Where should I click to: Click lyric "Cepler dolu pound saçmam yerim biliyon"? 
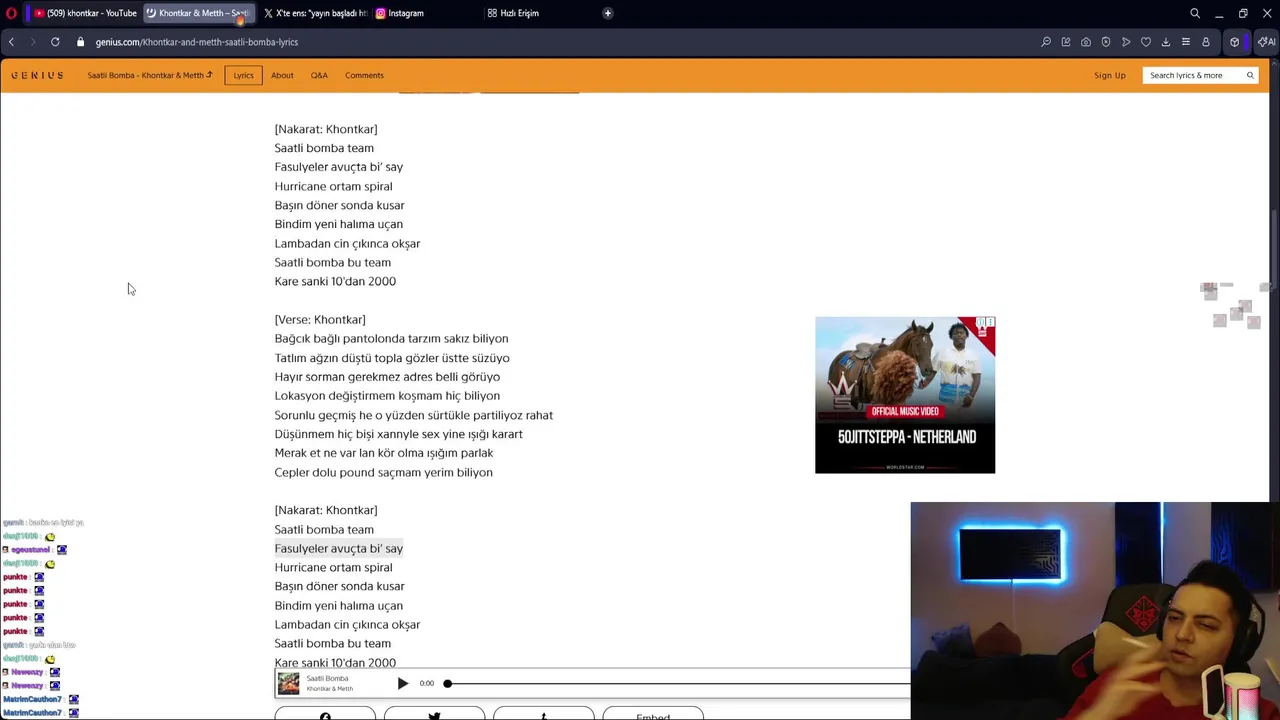383,472
